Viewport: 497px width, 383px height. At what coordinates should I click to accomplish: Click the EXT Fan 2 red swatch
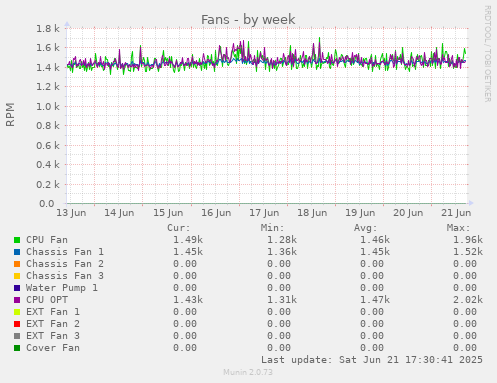coord(17,324)
